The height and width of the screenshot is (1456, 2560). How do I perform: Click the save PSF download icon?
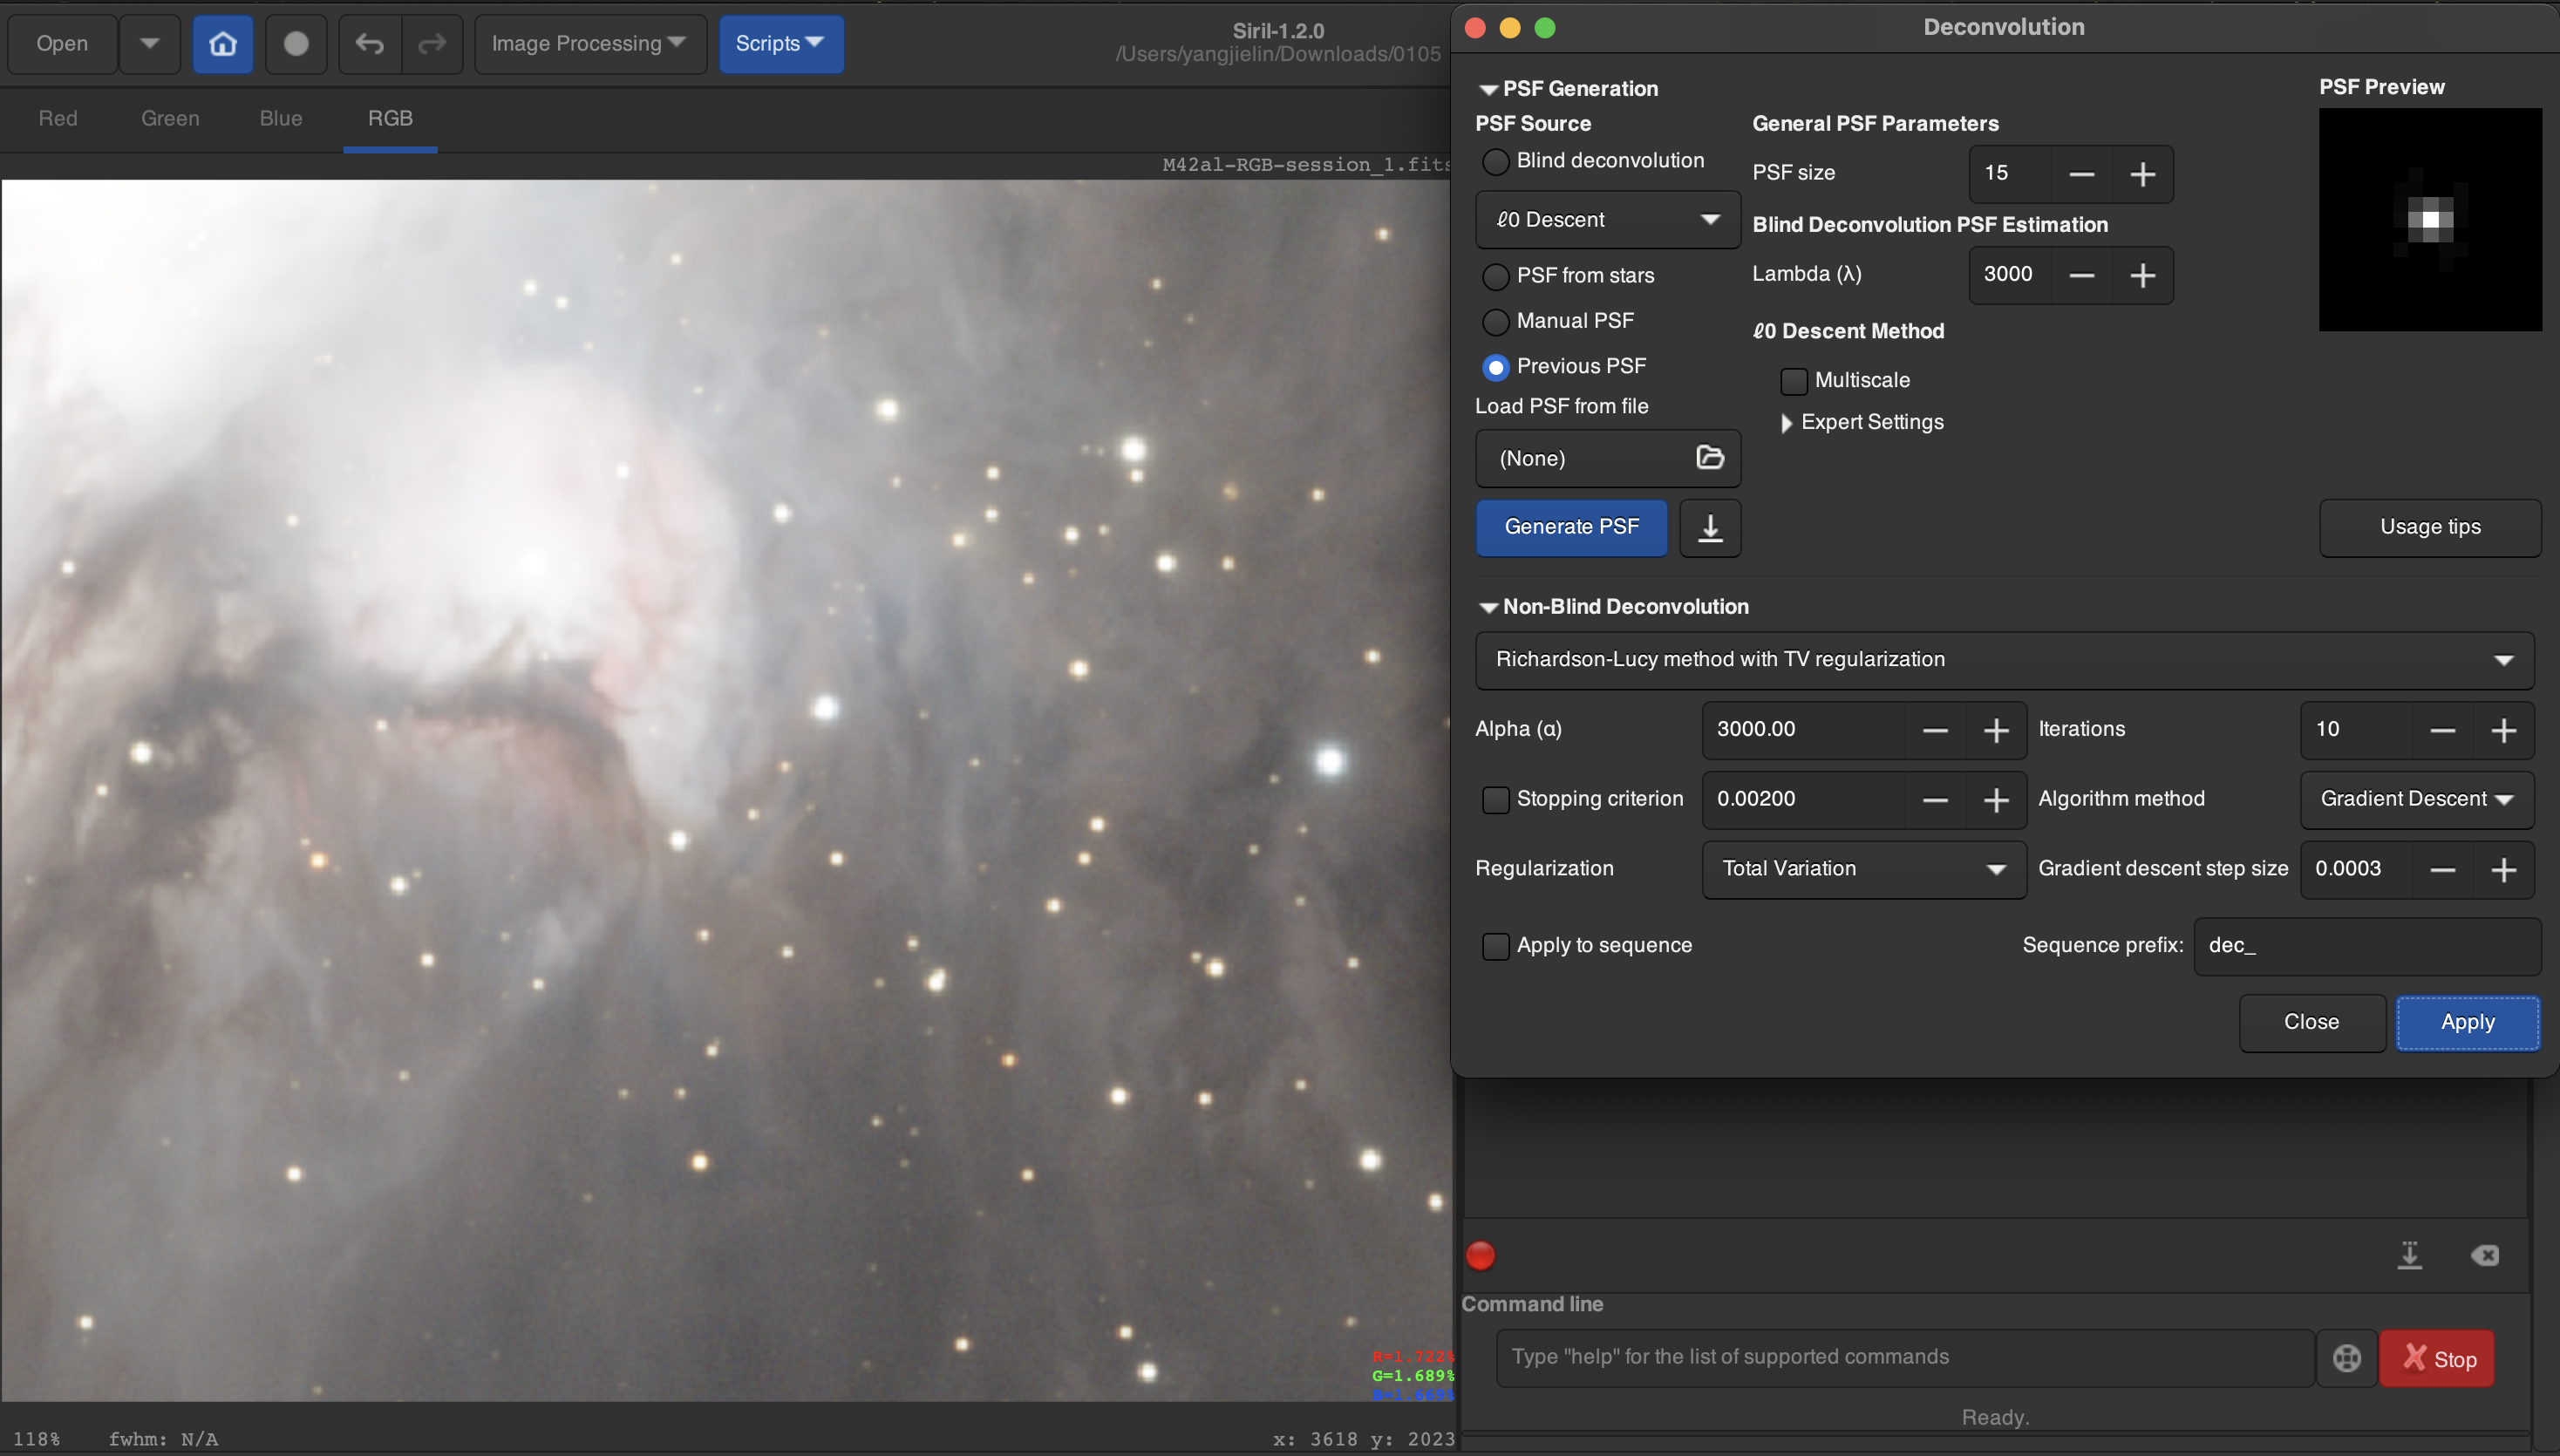pyautogui.click(x=1710, y=527)
